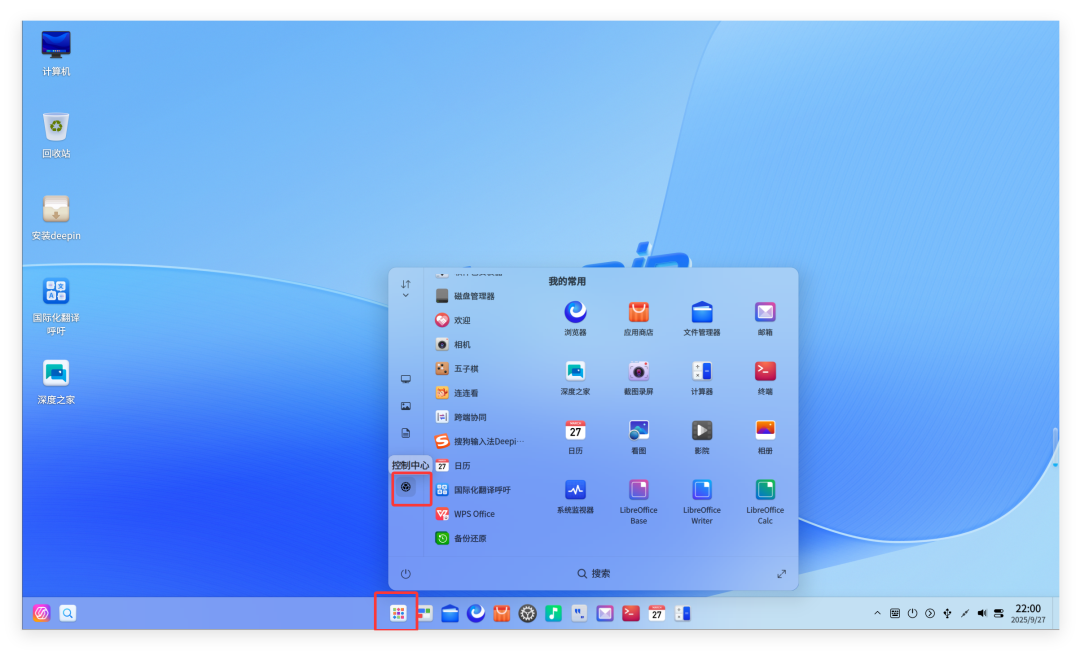Open 浏览器 in launcher favorites grid
The height and width of the screenshot is (651, 1080).
tap(575, 318)
